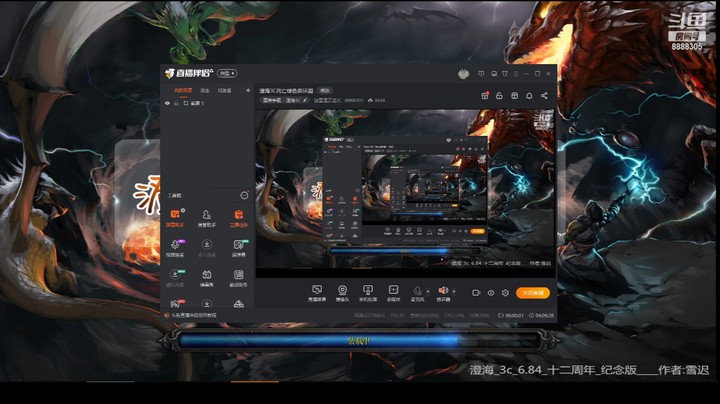Open the mode switch pill beside the logo
This screenshot has width=720, height=404.
(227, 73)
